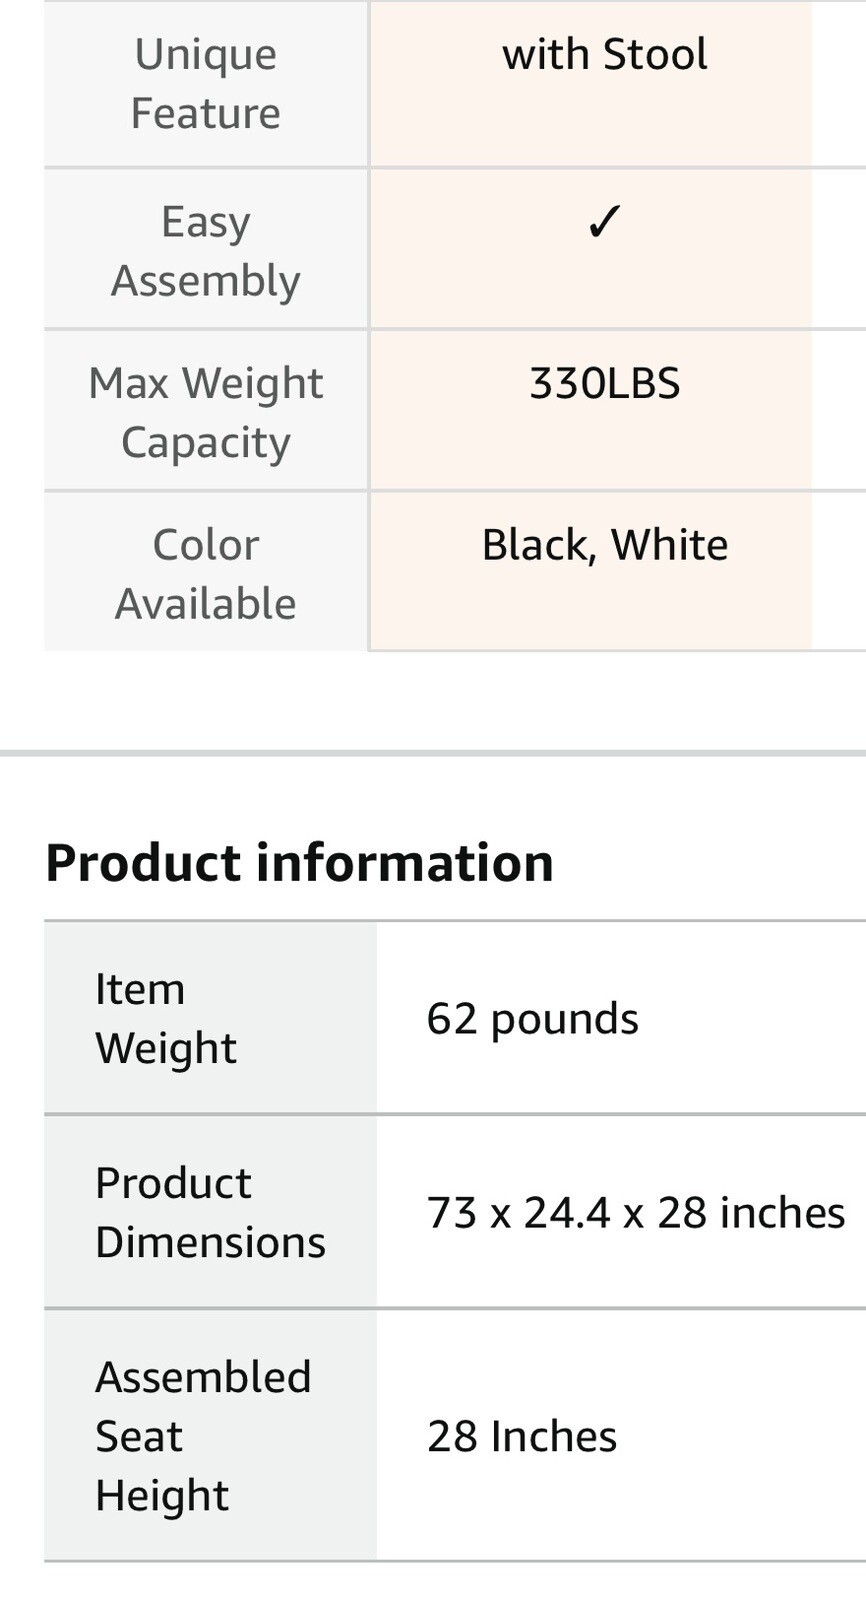Tap the cut-off column cell beside the checkmark
The height and width of the screenshot is (1600, 866).
coord(840,248)
